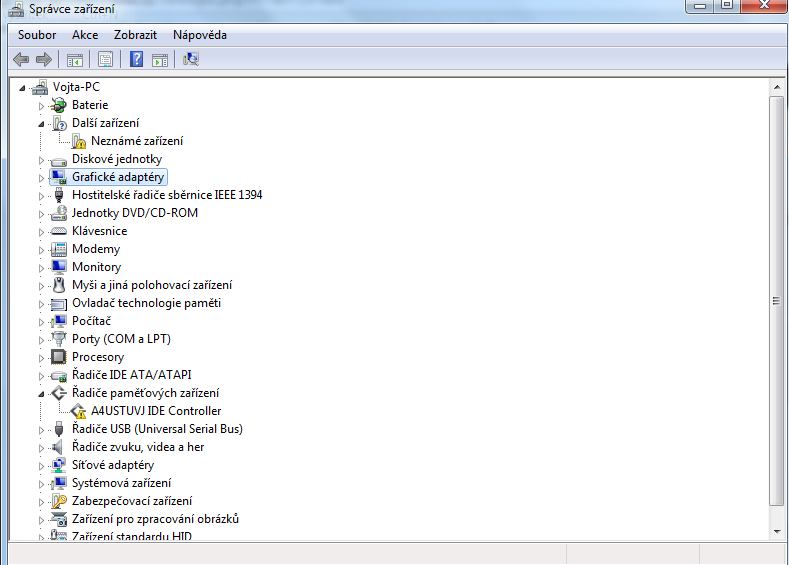
Task: Click the IEEE 1394 controller icon
Action: click(x=59, y=195)
